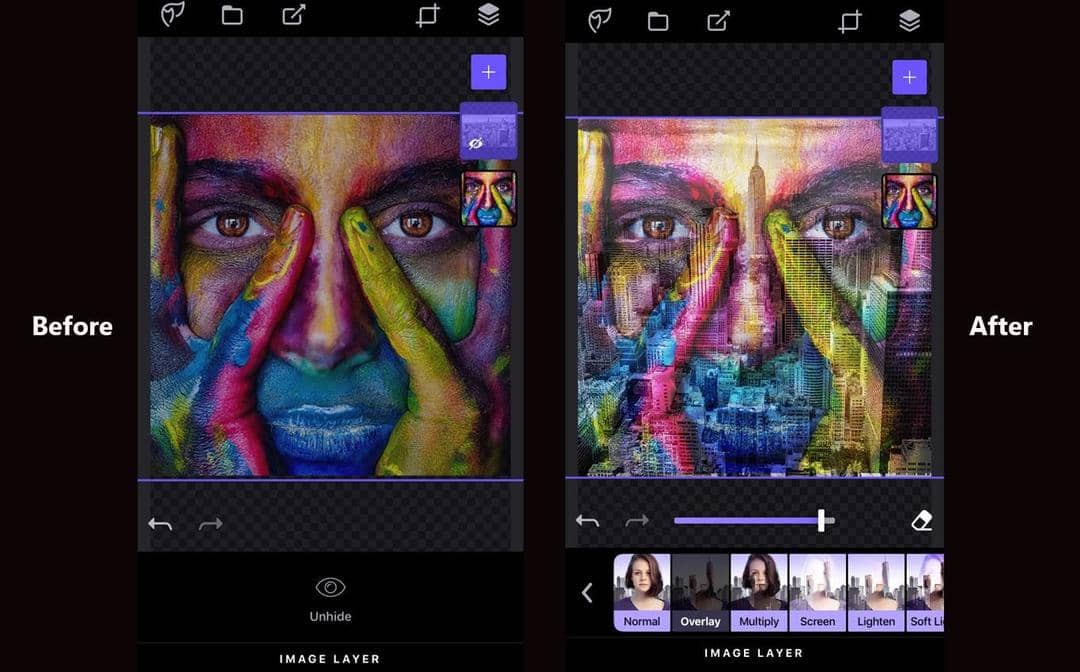The width and height of the screenshot is (1080, 672).
Task: Open the folder icon in Before panel
Action: [x=232, y=15]
